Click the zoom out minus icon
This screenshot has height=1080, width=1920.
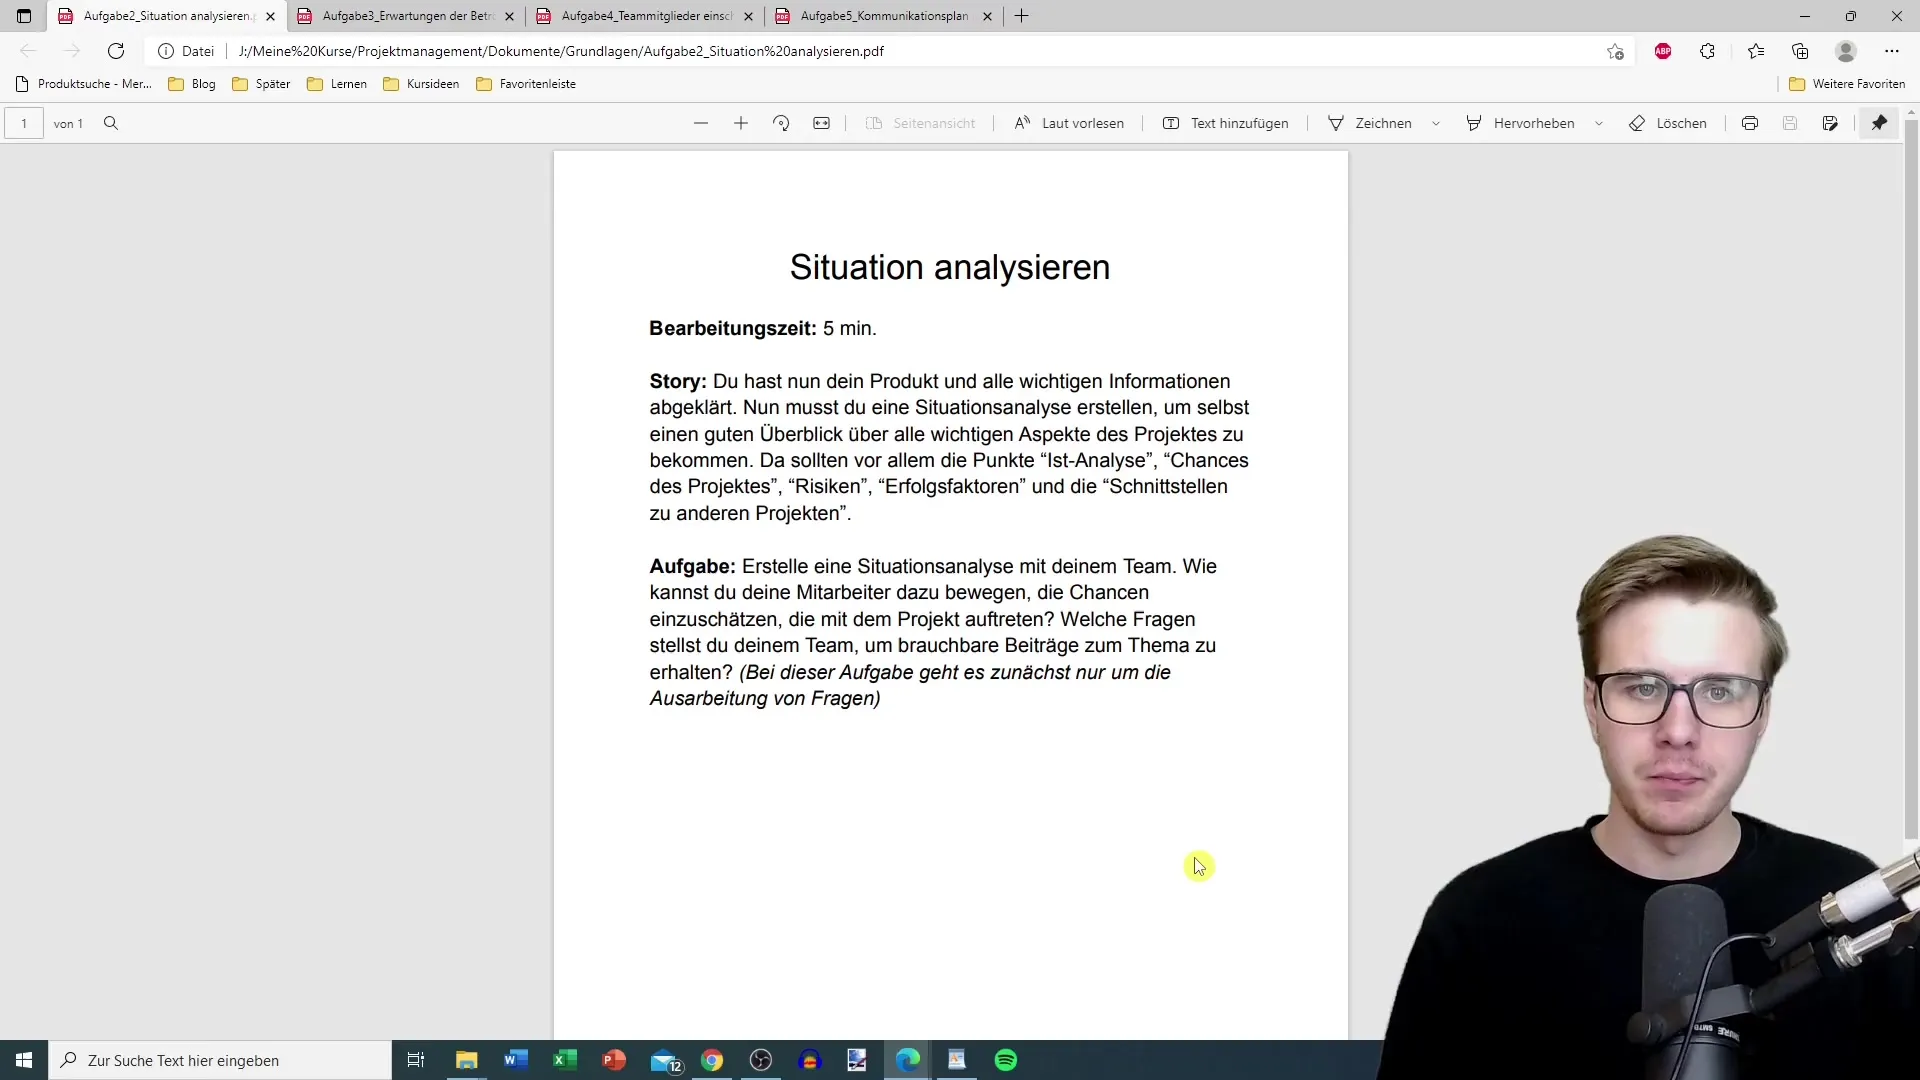point(701,123)
